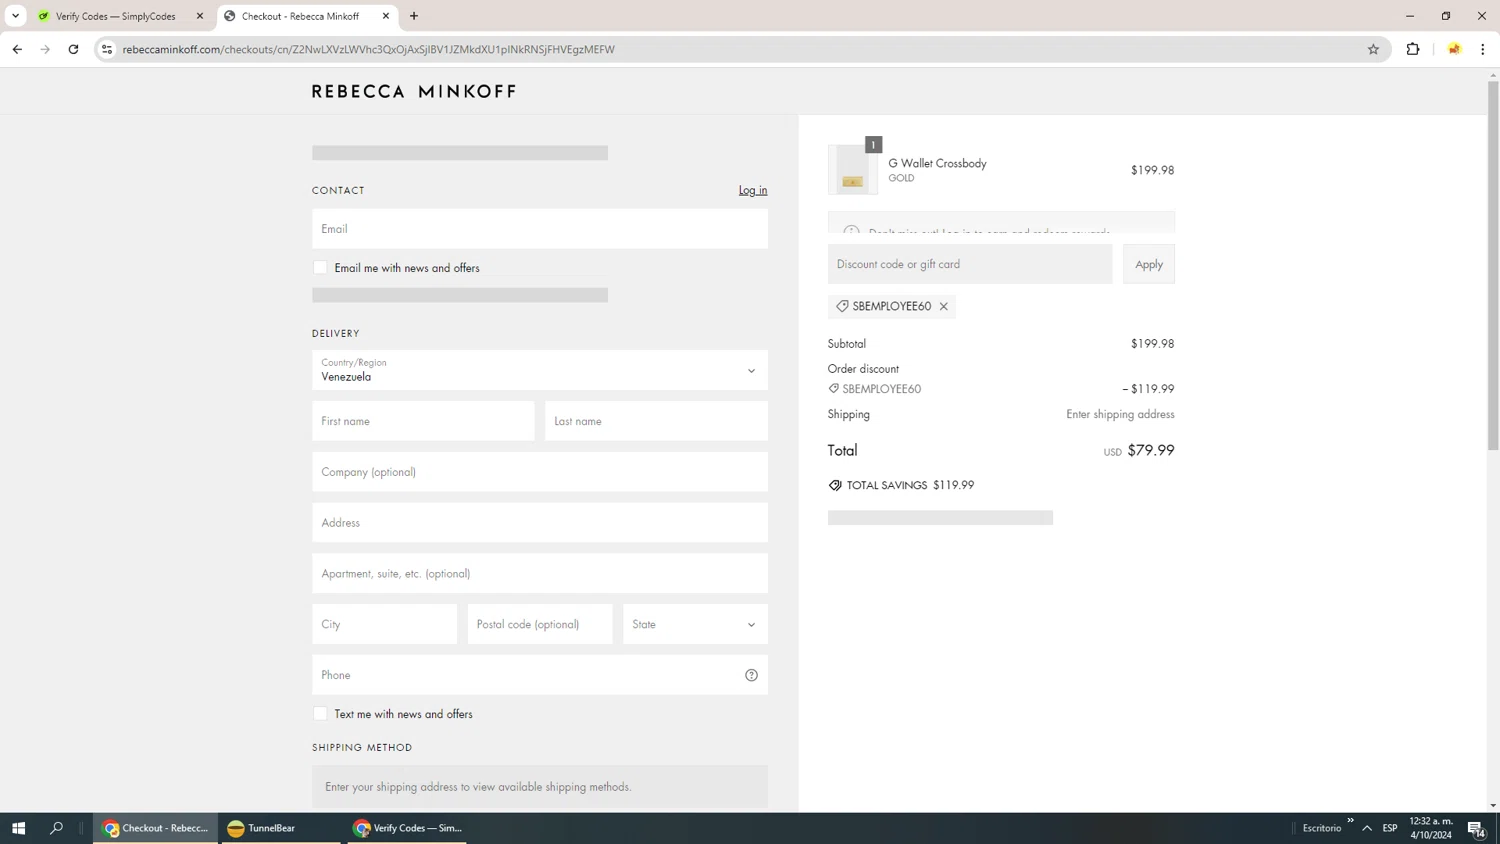
Task: Open the taskbar clock and date
Action: tap(1431, 828)
